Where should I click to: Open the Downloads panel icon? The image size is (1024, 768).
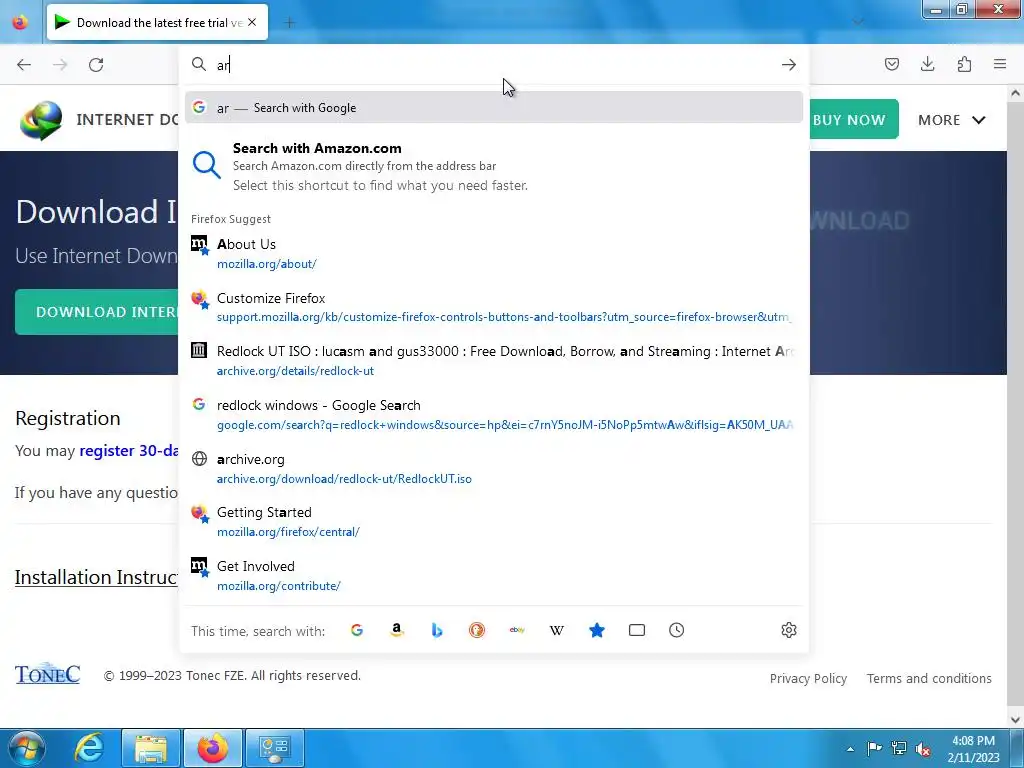point(927,64)
